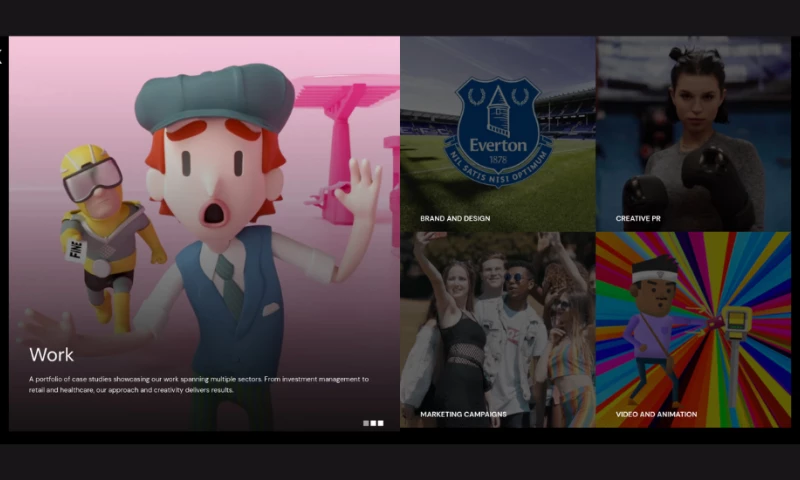Click the red-haired character's flat cap
800x480 pixels.
pos(214,97)
